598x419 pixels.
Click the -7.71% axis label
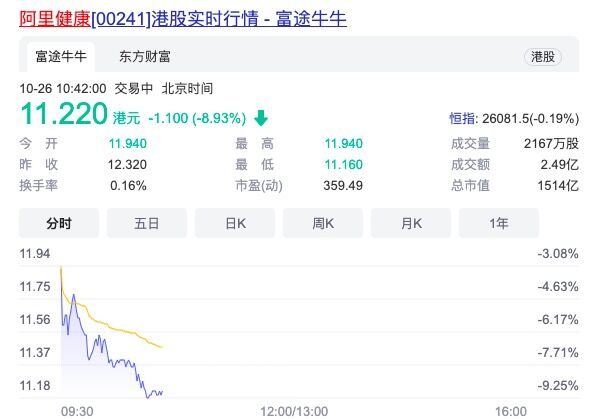point(558,353)
